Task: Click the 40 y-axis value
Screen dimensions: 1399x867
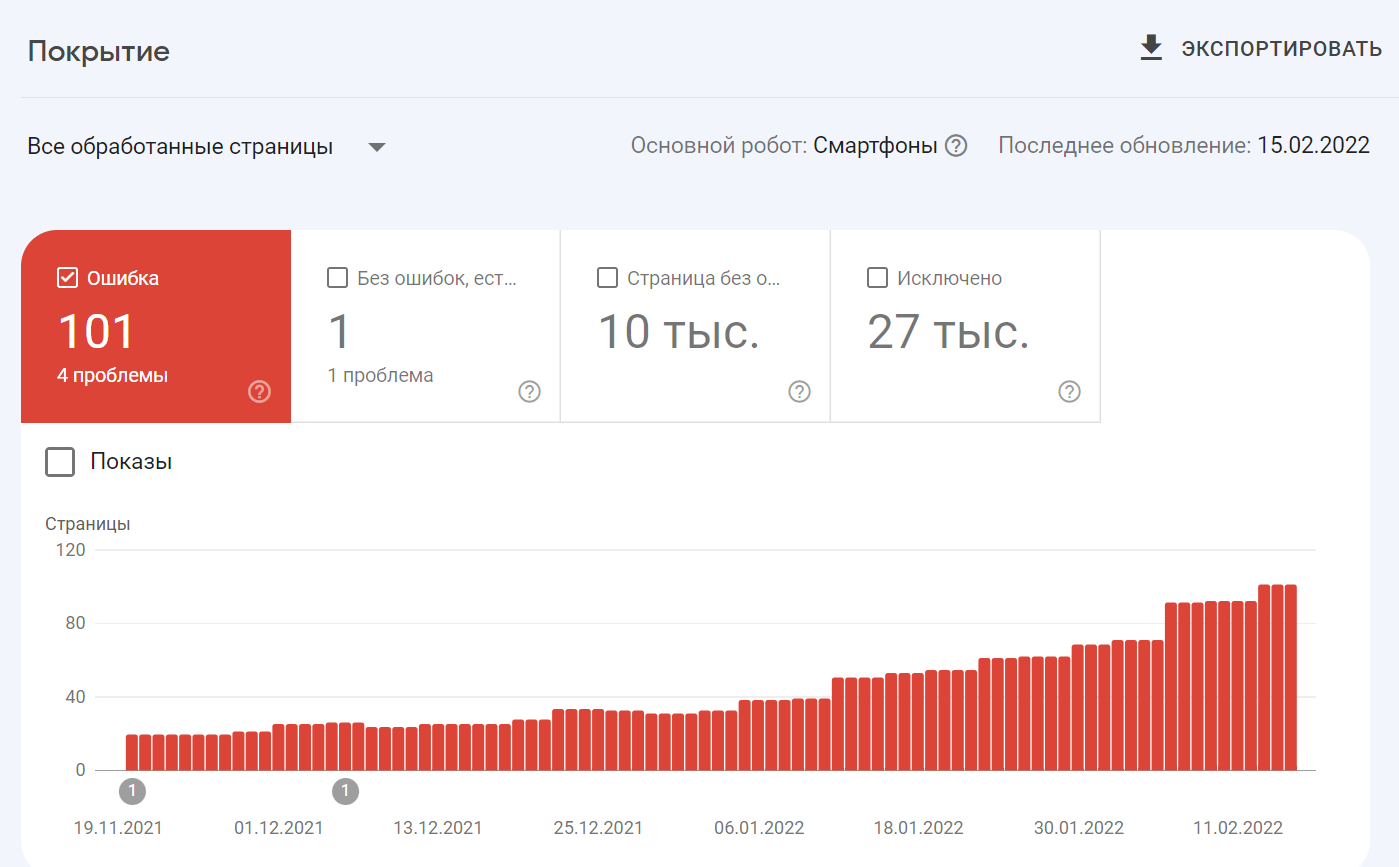Action: click(x=77, y=697)
